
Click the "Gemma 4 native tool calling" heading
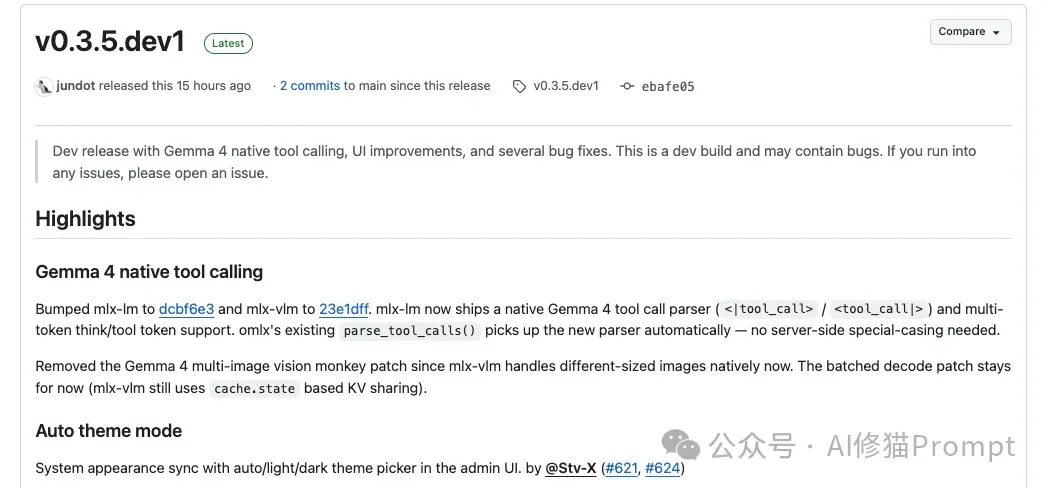click(x=149, y=272)
